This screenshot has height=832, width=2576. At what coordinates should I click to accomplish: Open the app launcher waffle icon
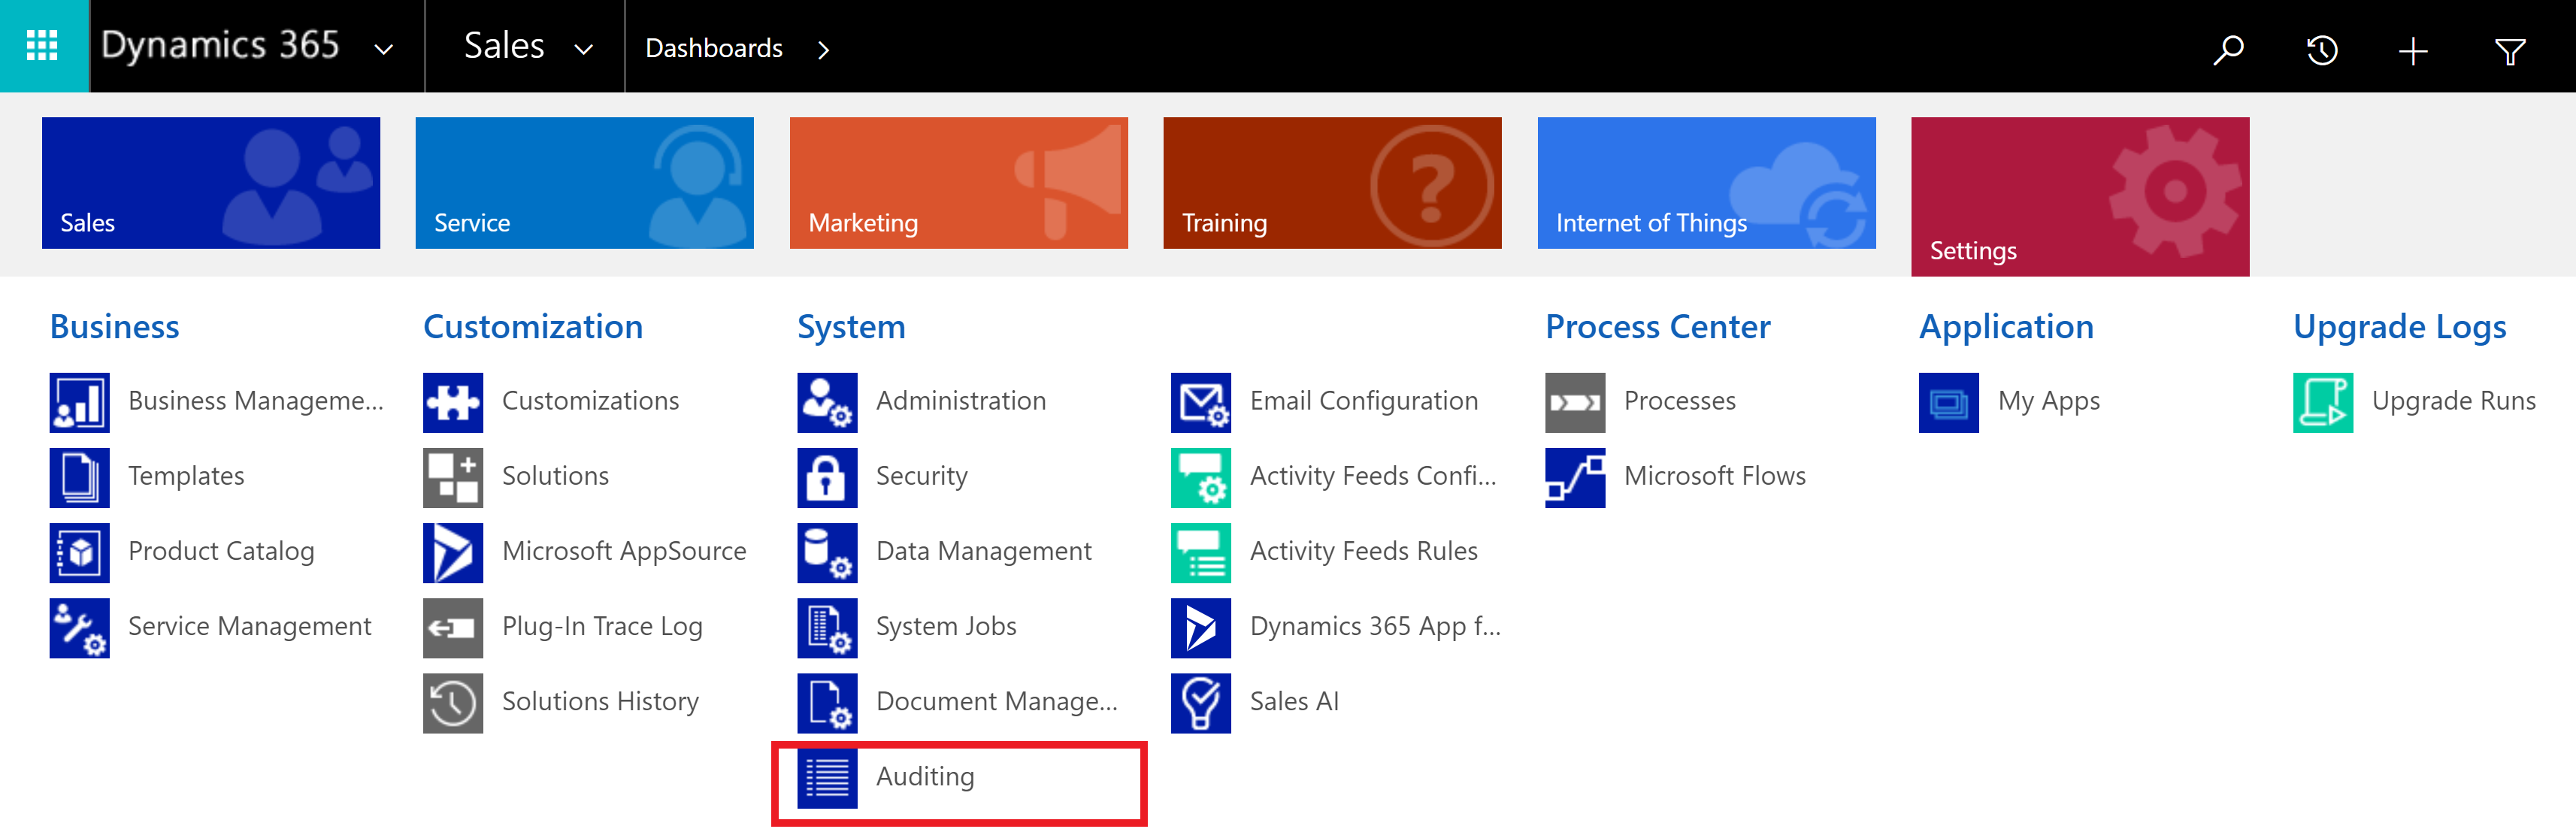(42, 46)
